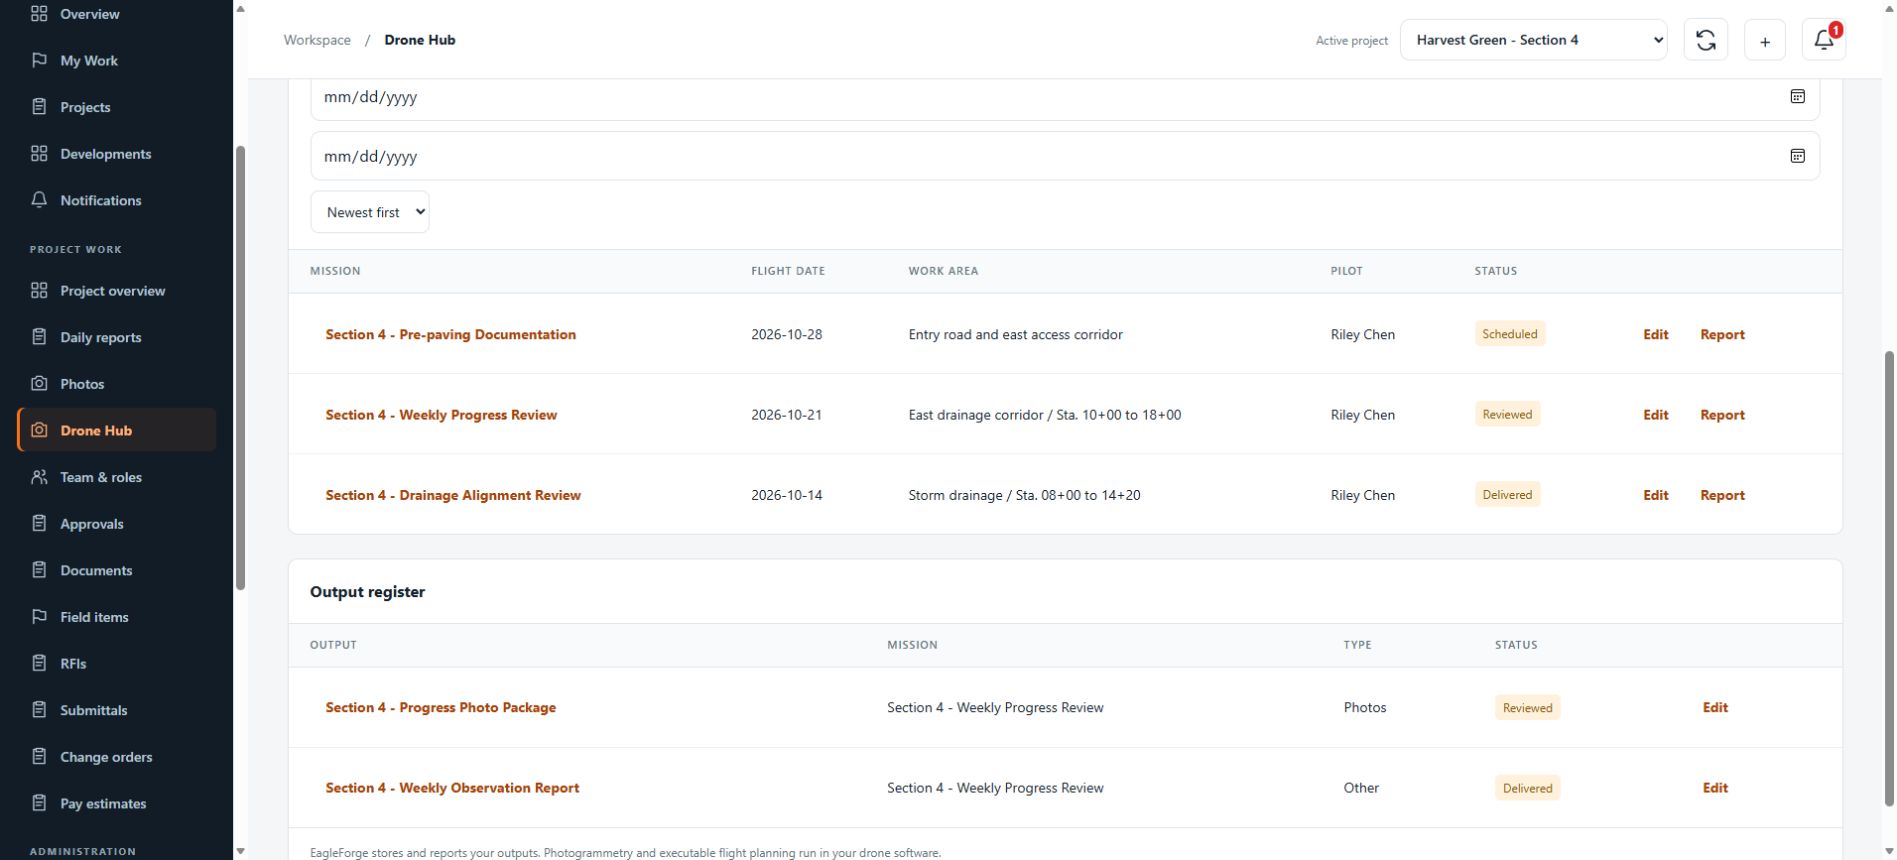
Task: Click the first mm/dd/yyyy date input
Action: click(1065, 97)
